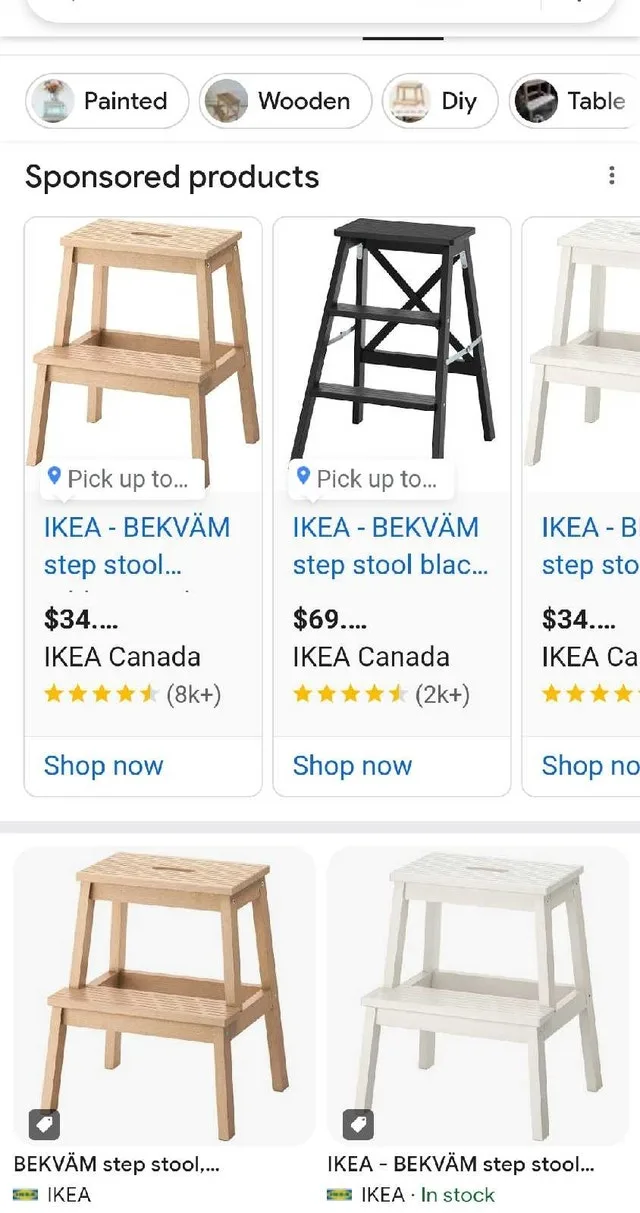
Task: Tap the Diy chip's thumbnail image
Action: click(409, 101)
